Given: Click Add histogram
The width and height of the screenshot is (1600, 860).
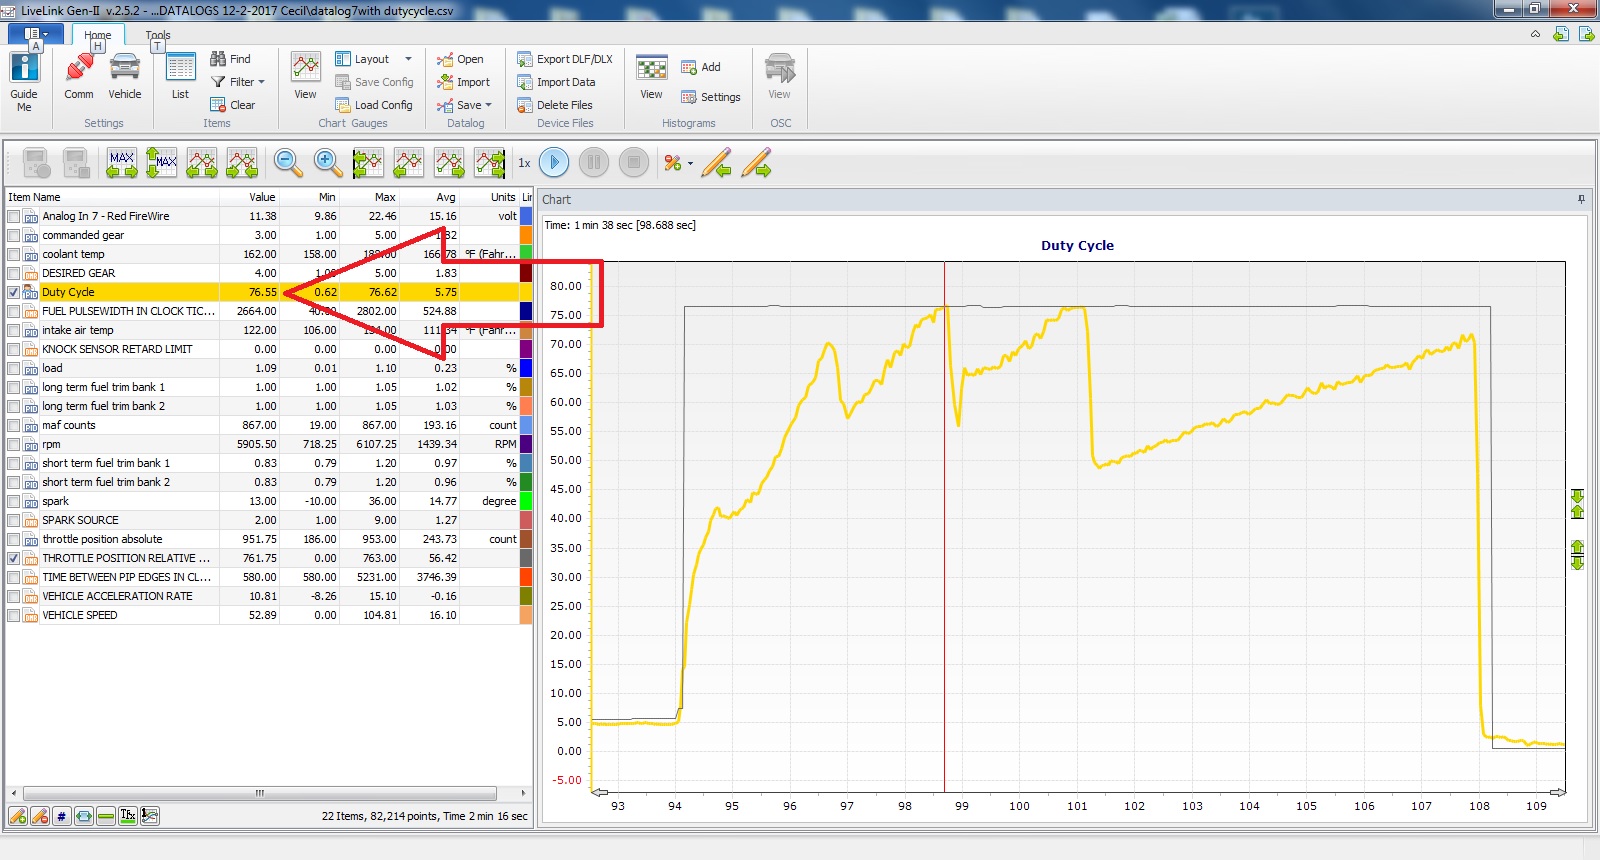Looking at the screenshot, I should (701, 67).
